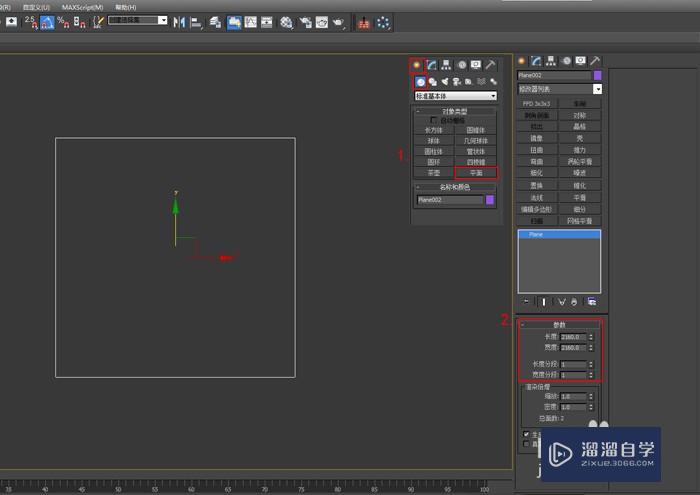Select the Geometry category icon
This screenshot has width=700, height=495.
[x=420, y=82]
